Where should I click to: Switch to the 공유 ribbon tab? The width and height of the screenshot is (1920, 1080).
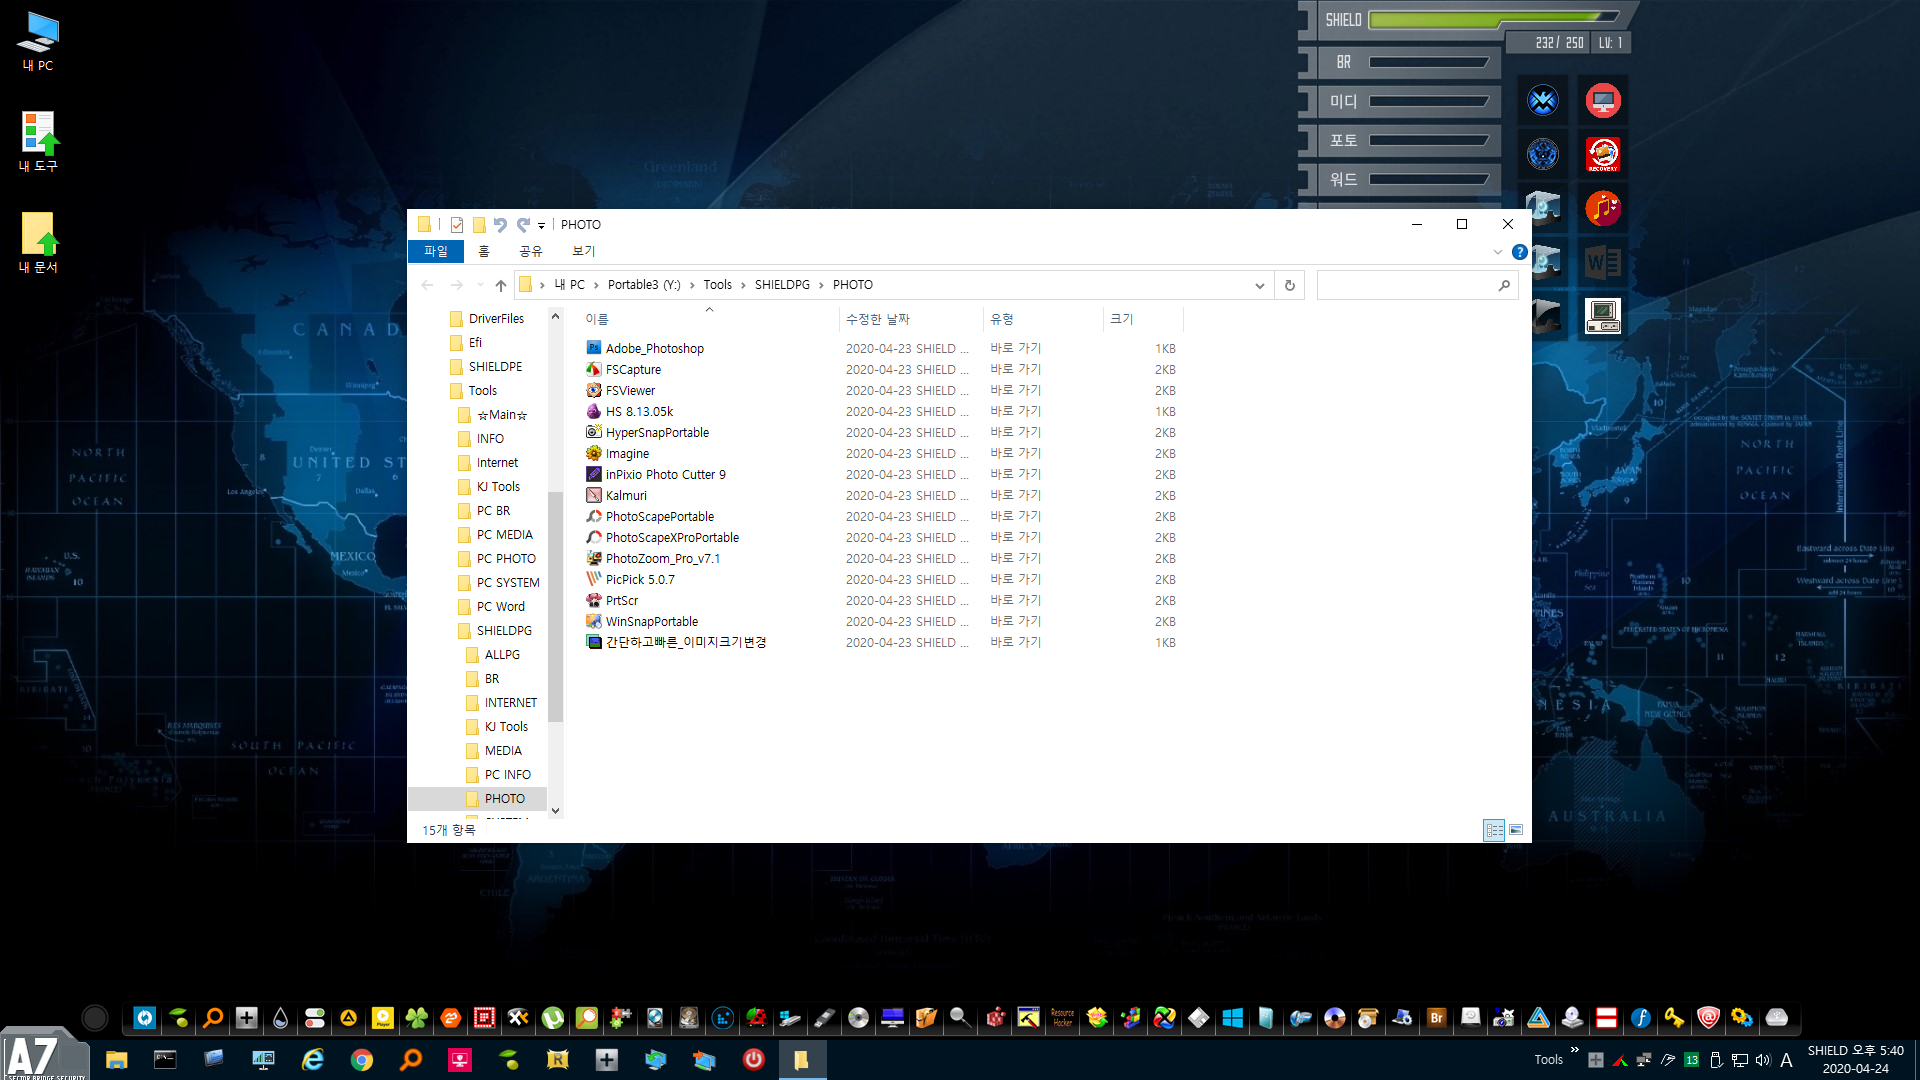click(531, 251)
